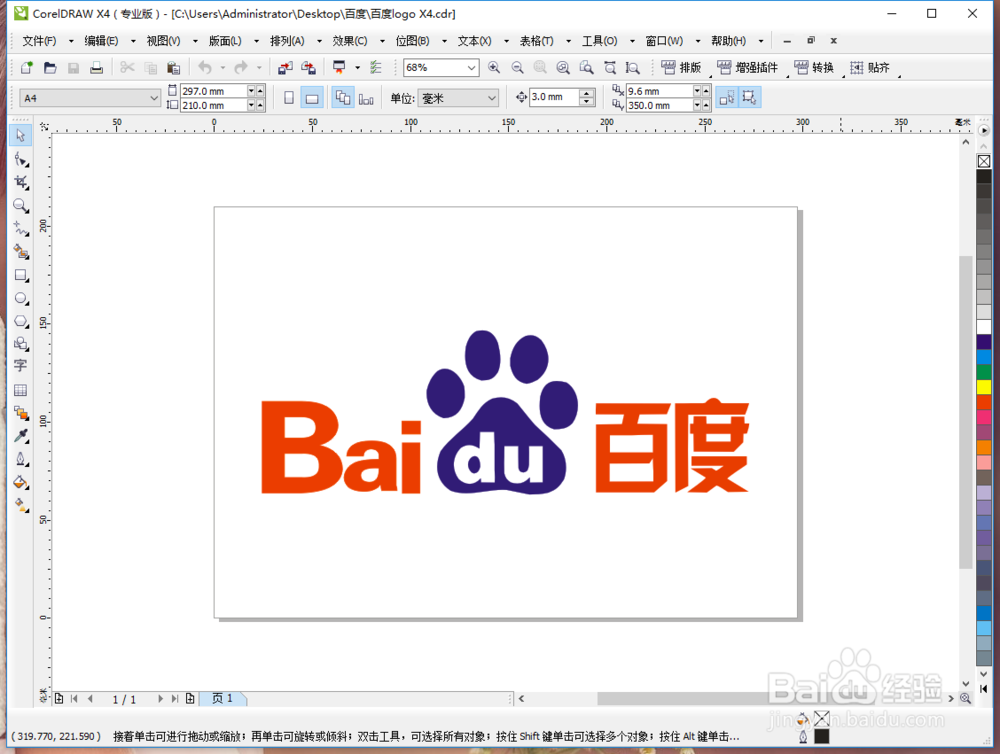Activate the Zoom tool
Image resolution: width=1000 pixels, height=754 pixels.
tap(20, 206)
